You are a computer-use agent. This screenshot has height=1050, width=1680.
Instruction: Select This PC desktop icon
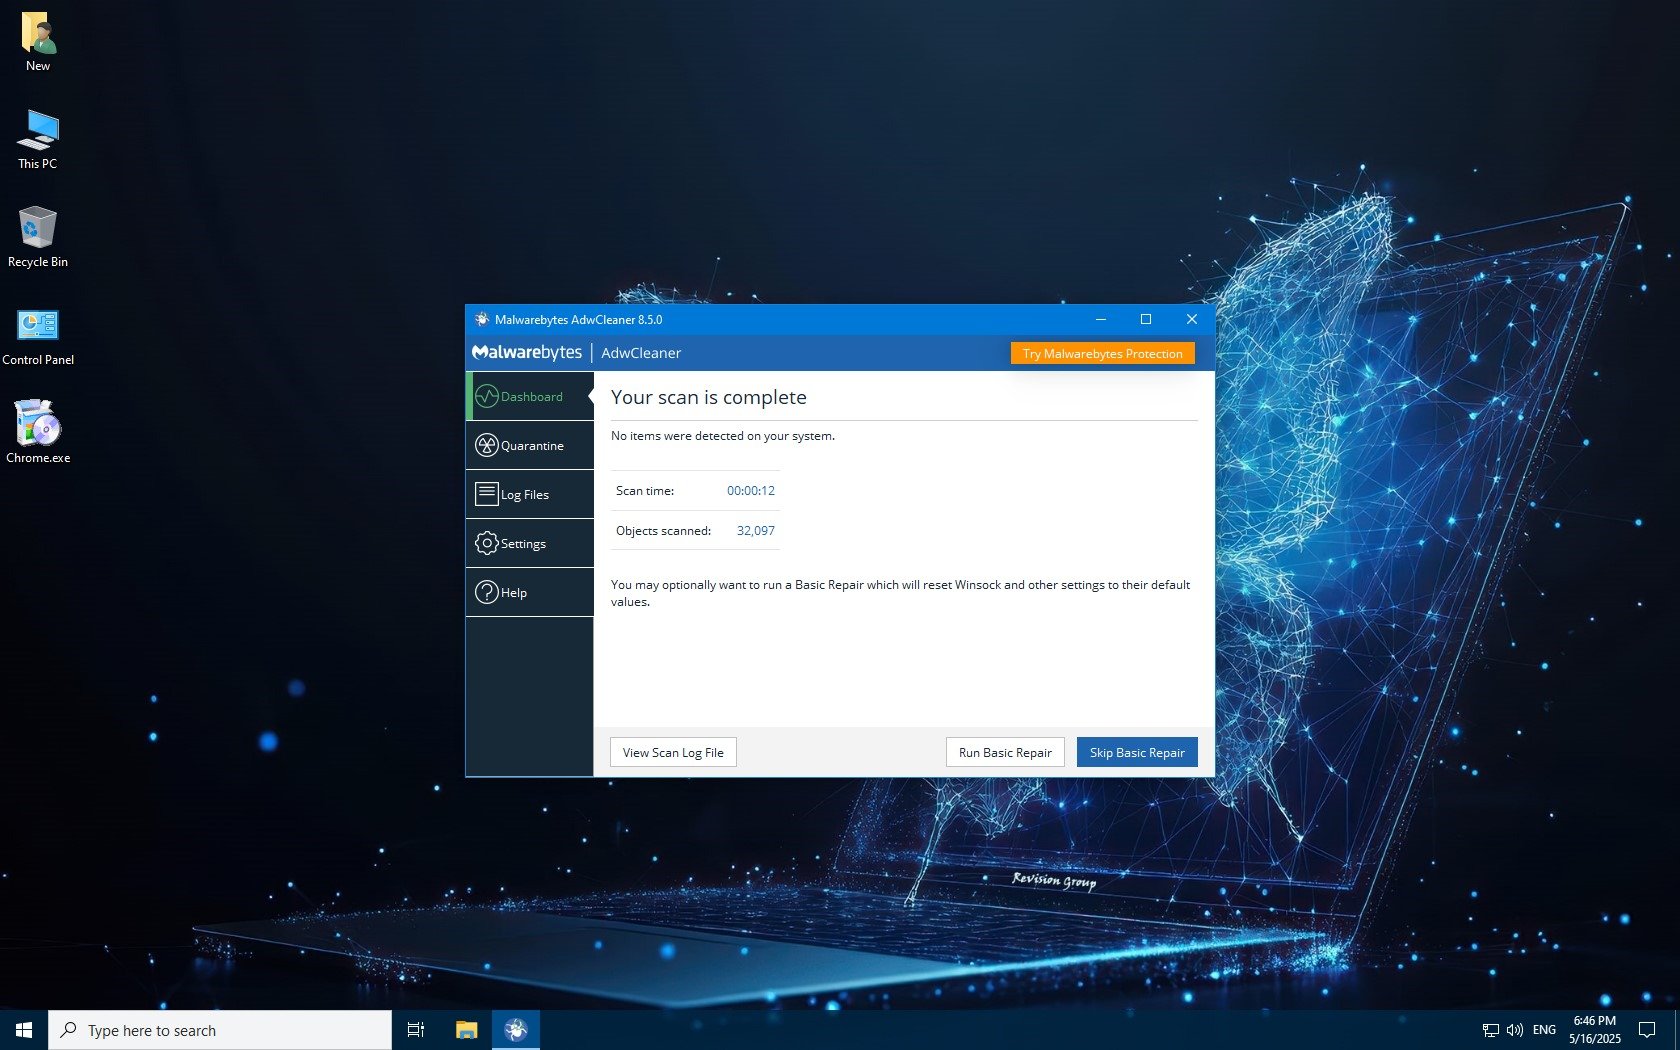[38, 139]
